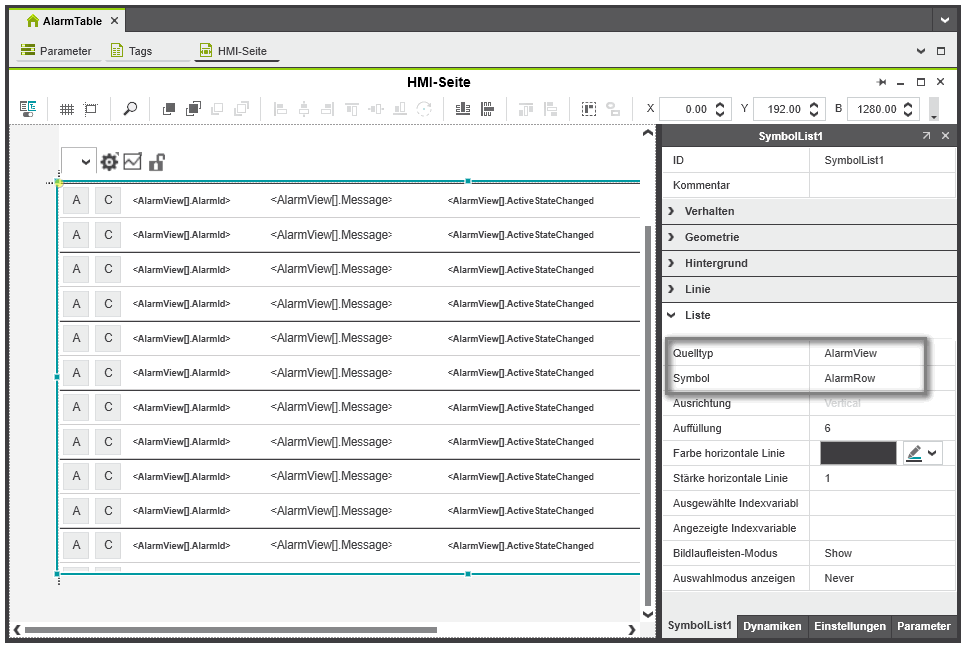Click the gear settings icon on canvas

109,161
